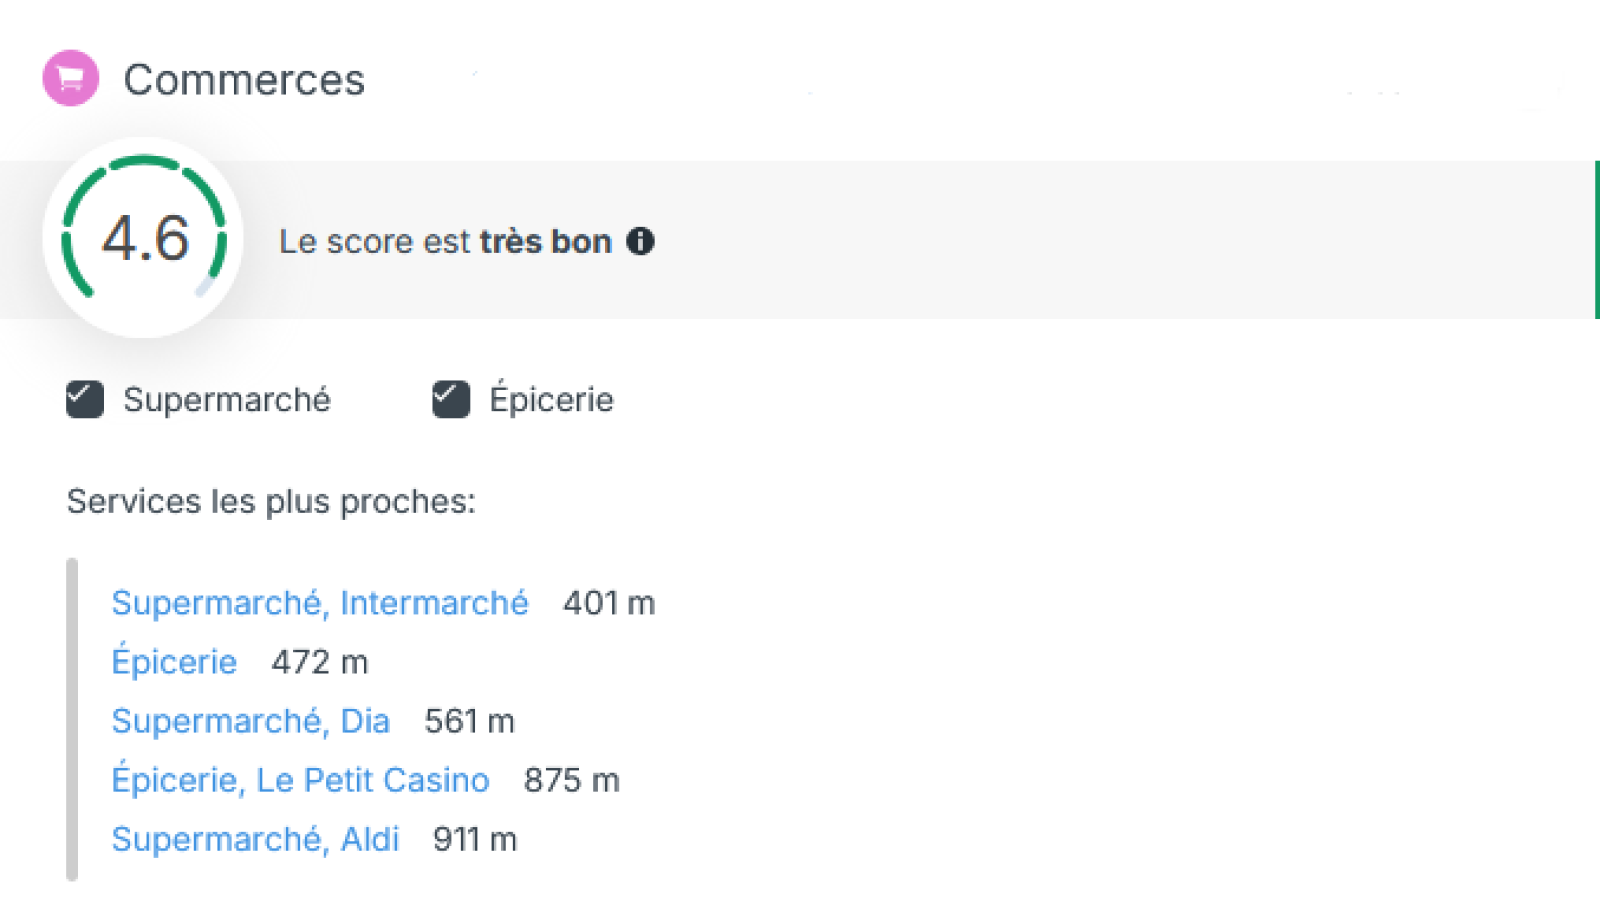Click the pink shopping cart icon
1600x898 pixels.
click(x=70, y=78)
